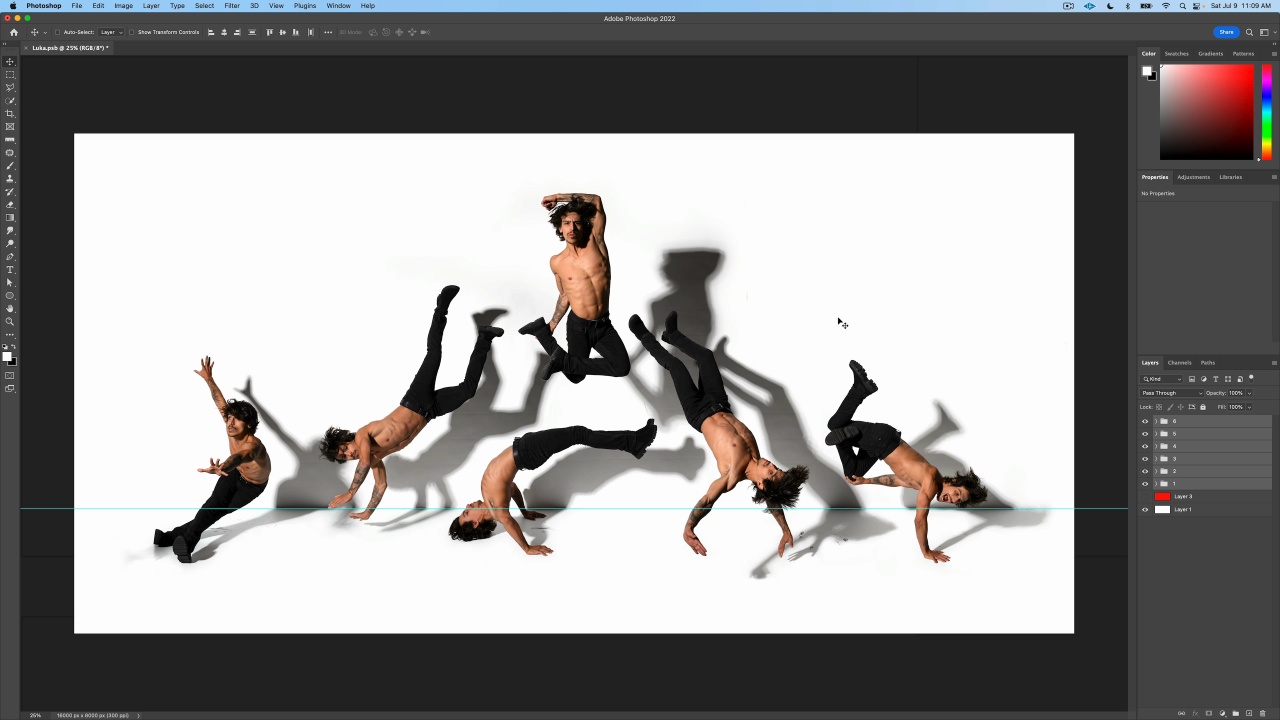
Task: Click the lock image pixels brush icon
Action: coord(1170,407)
